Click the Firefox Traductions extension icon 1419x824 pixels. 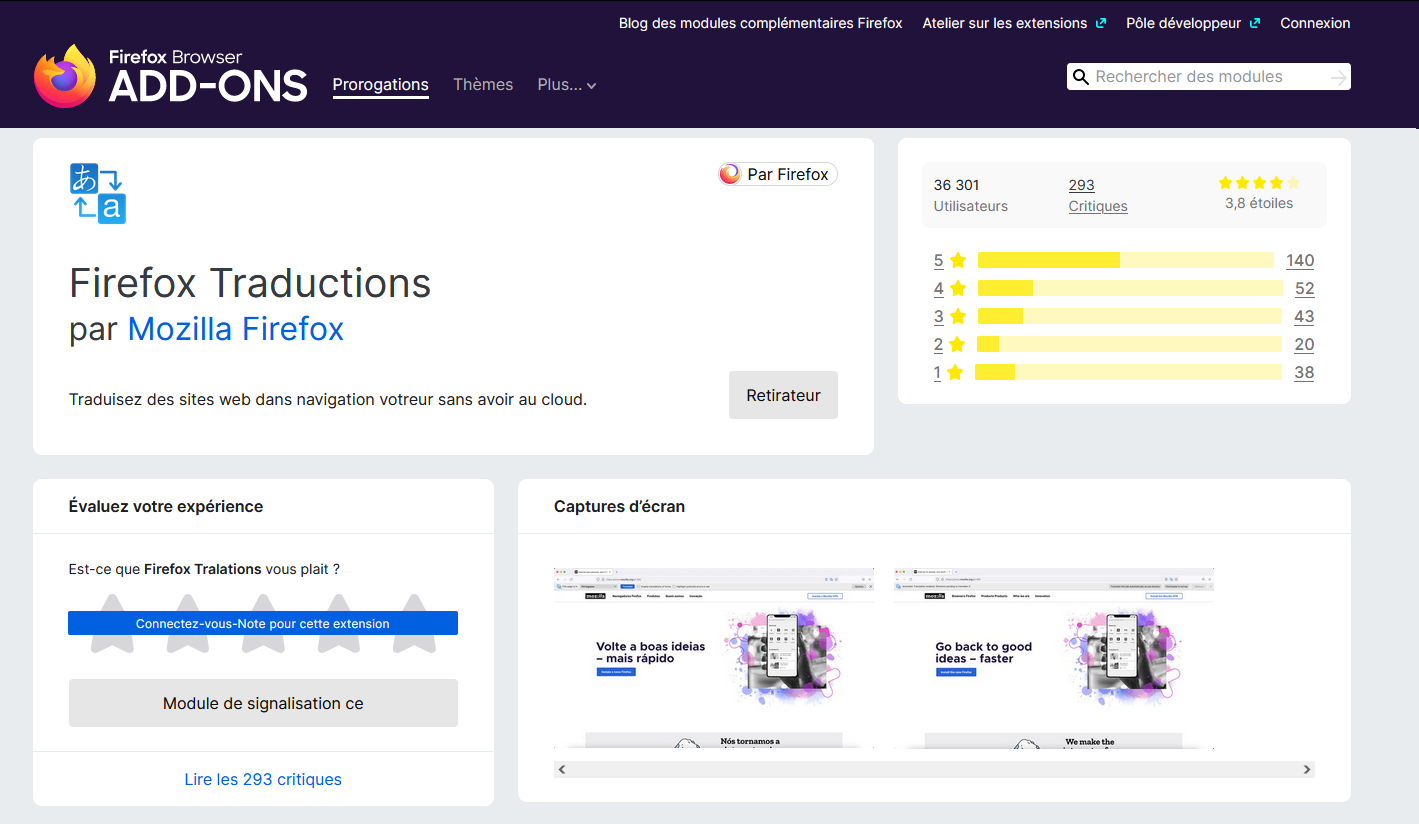[98, 193]
